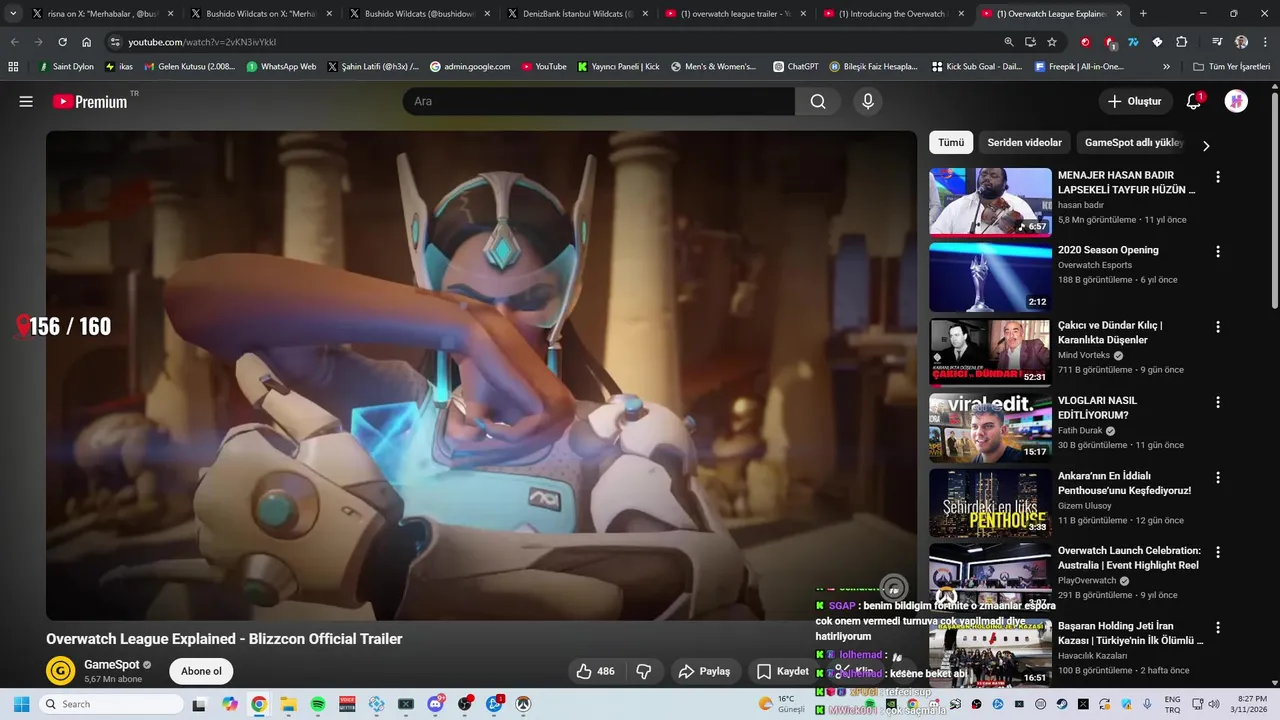This screenshot has height=720, width=1280.
Task: Open Chrome profile avatar
Action: 1241,42
